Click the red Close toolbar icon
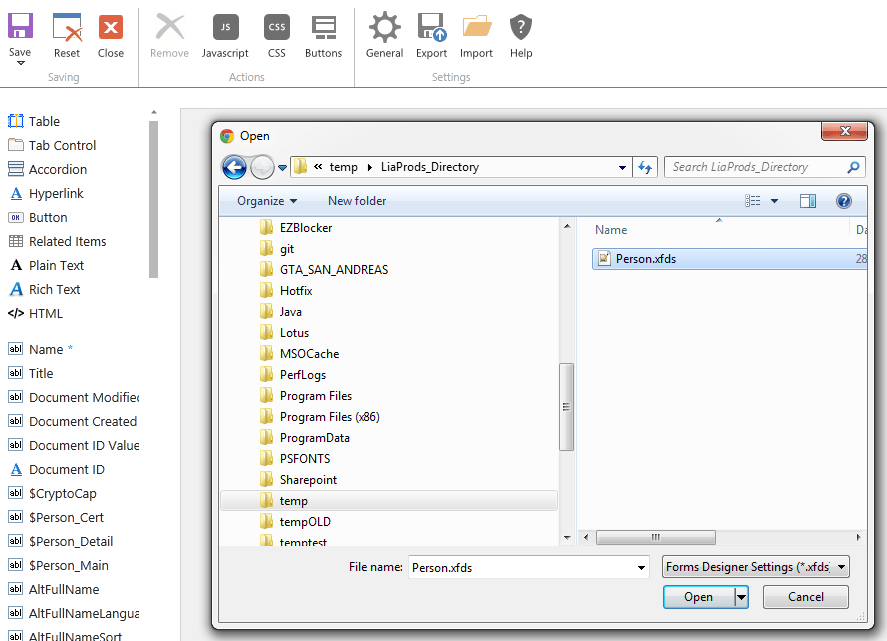 111,27
